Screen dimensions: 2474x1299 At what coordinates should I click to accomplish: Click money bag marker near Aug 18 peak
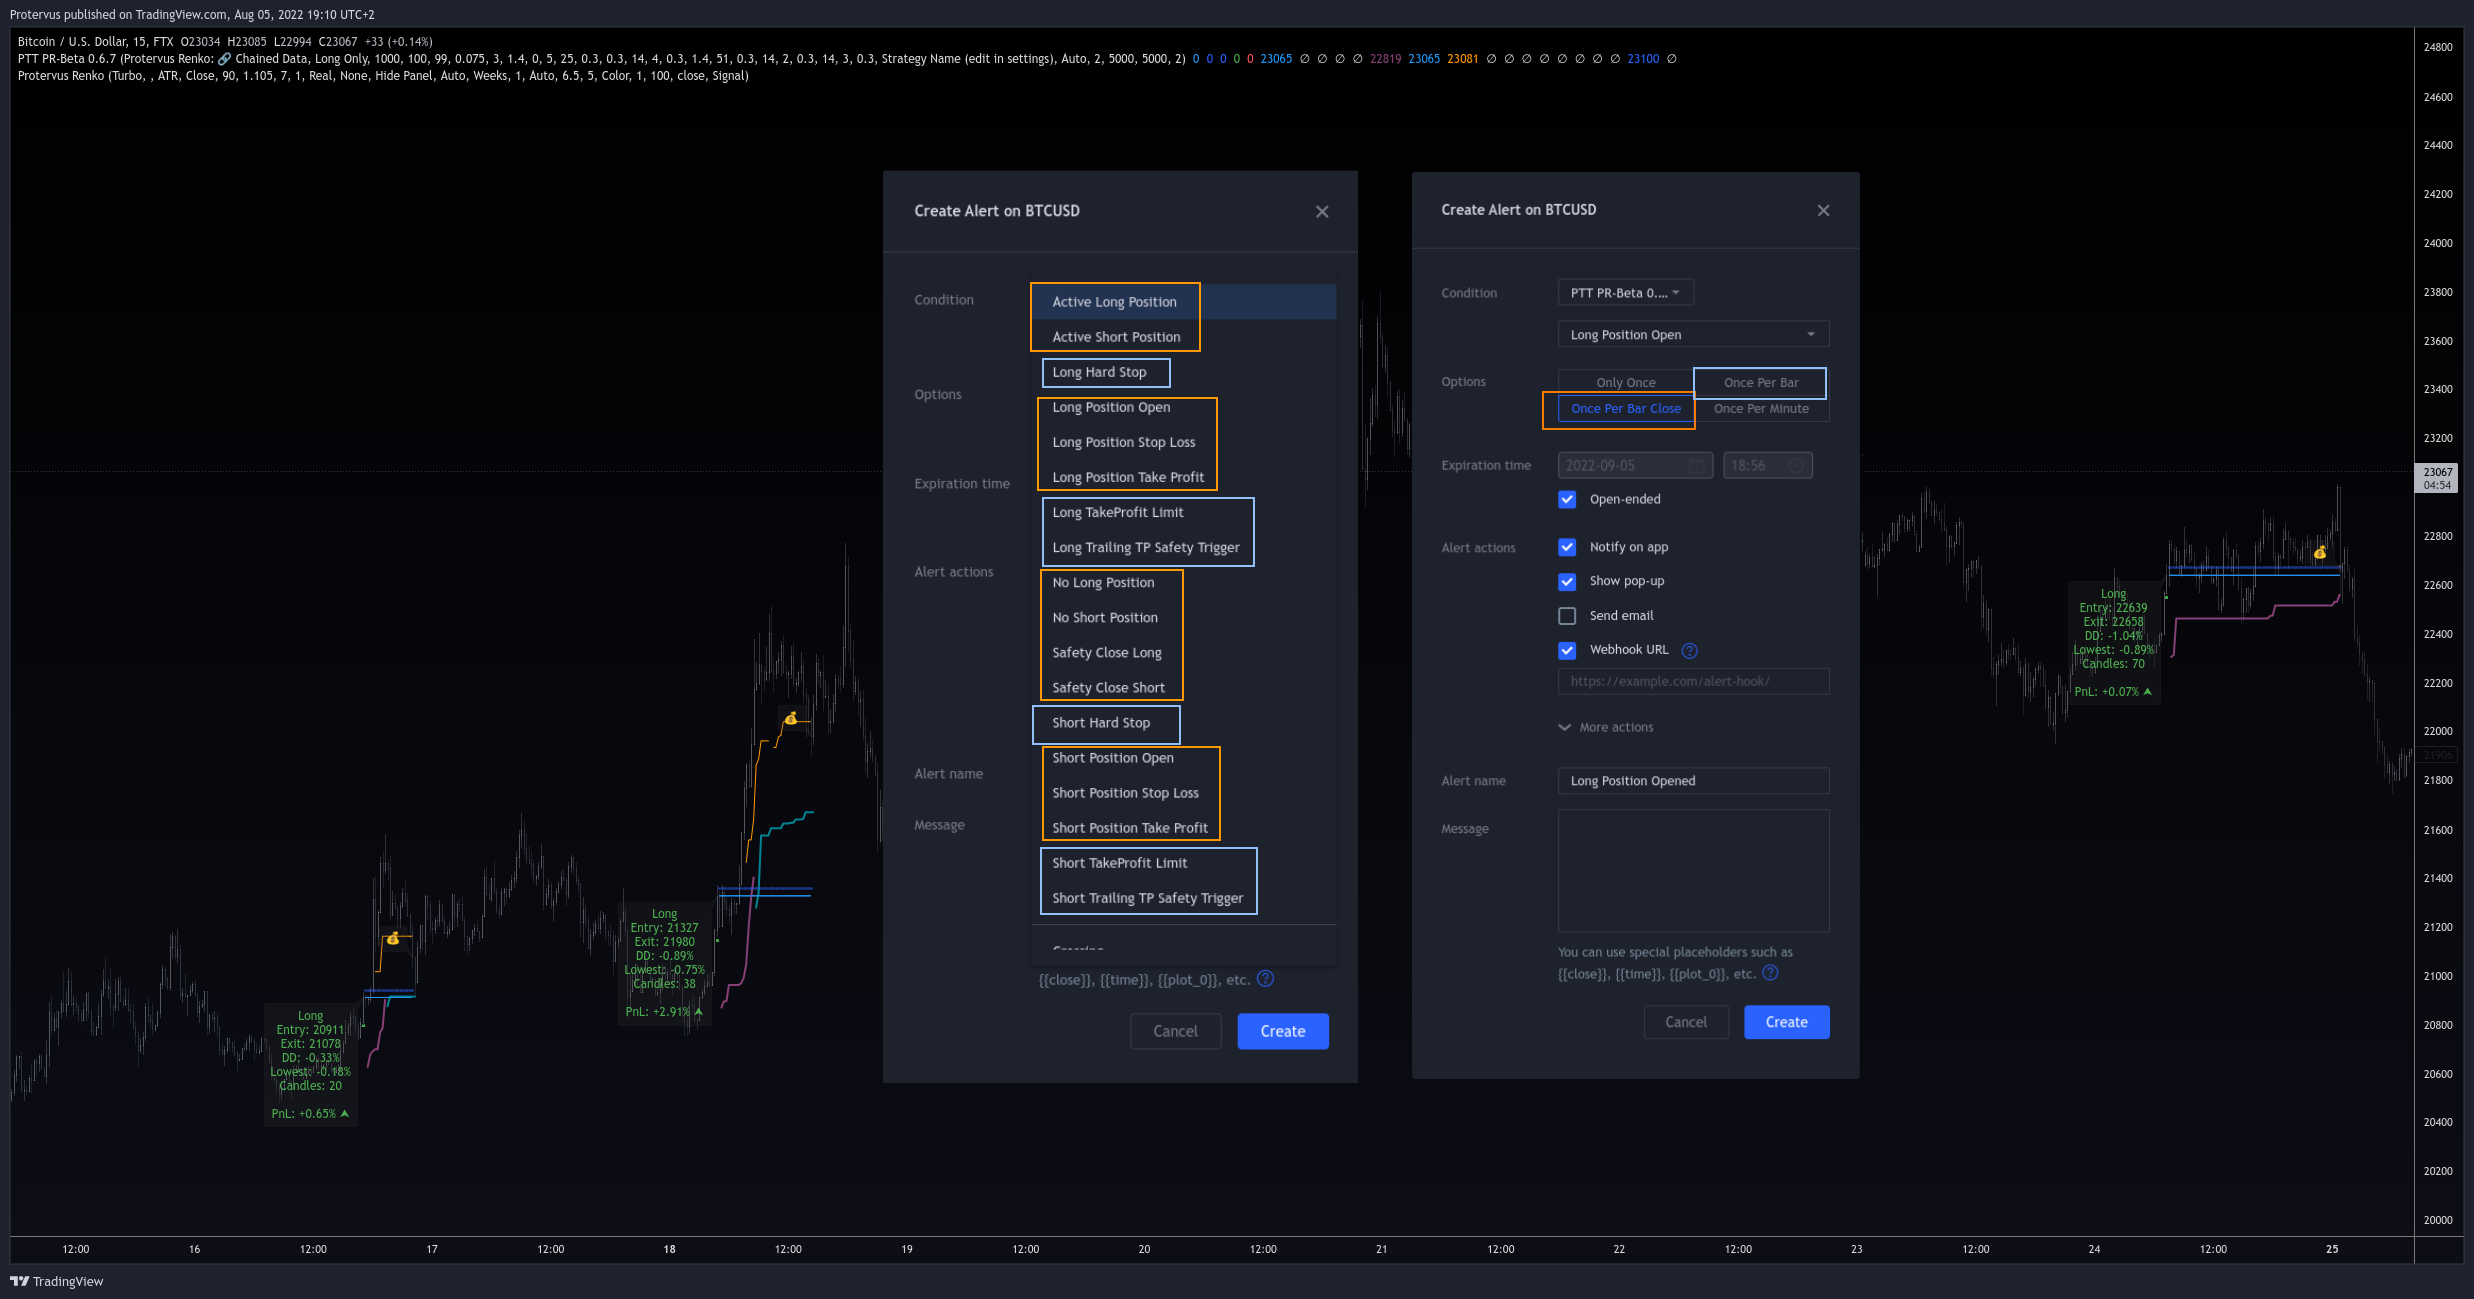791,718
